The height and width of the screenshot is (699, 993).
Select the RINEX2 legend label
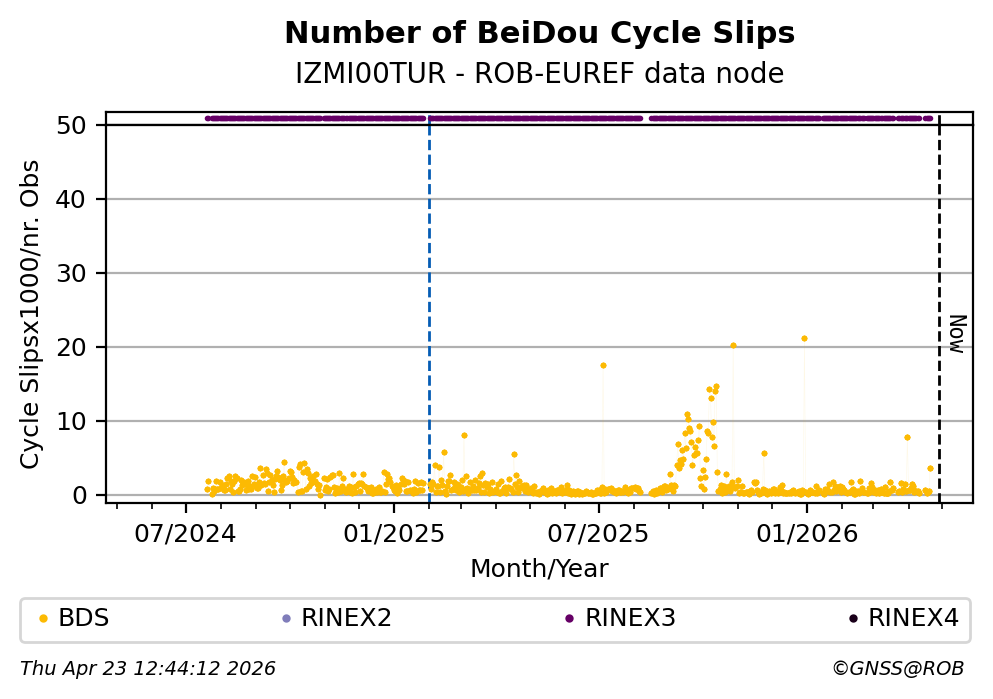tap(346, 618)
